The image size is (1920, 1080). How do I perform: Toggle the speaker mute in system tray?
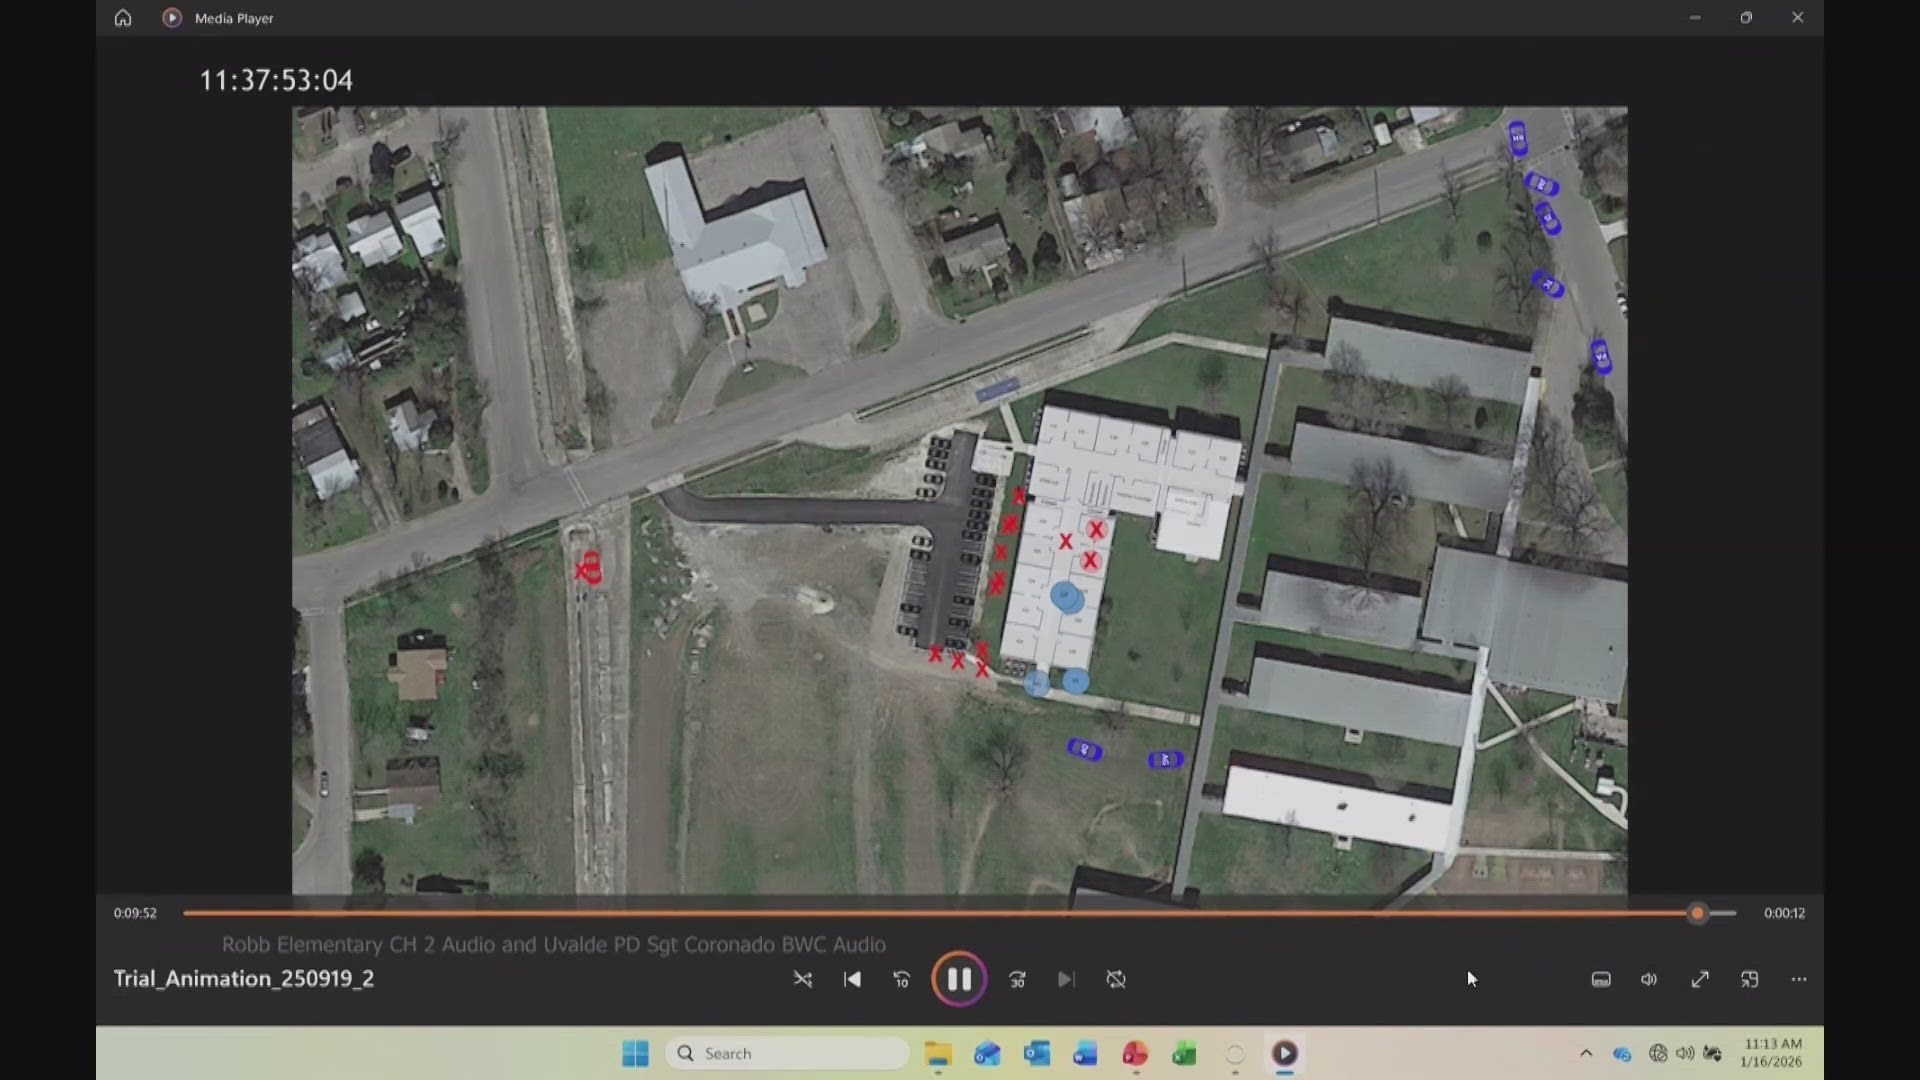[x=1684, y=1053]
